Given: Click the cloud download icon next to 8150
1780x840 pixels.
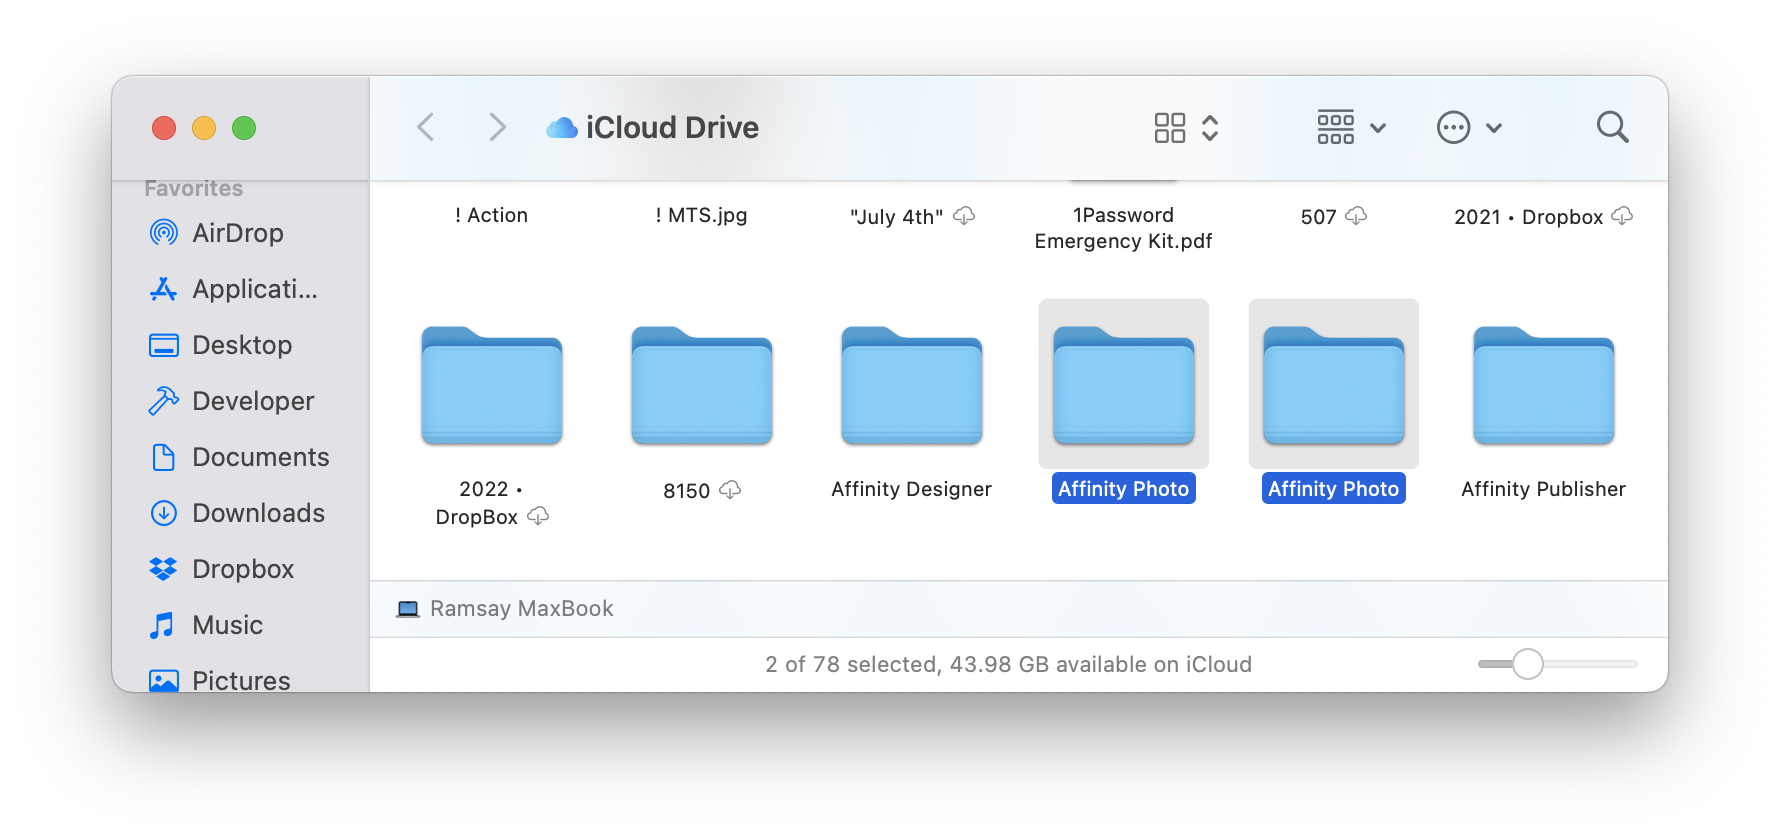Looking at the screenshot, I should click(x=730, y=490).
